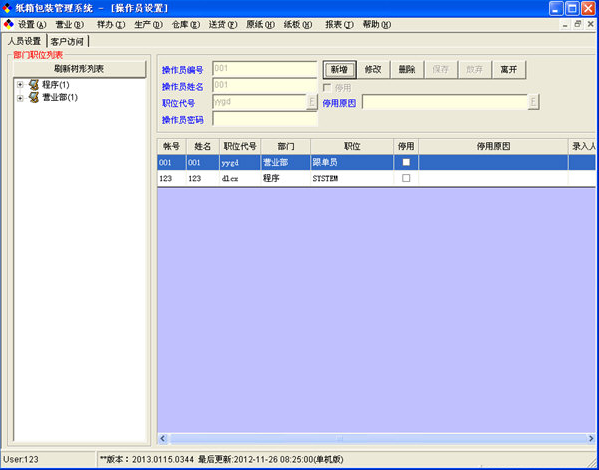The image size is (599, 470).
Task: Open the 报表 menu
Action: [x=339, y=25]
